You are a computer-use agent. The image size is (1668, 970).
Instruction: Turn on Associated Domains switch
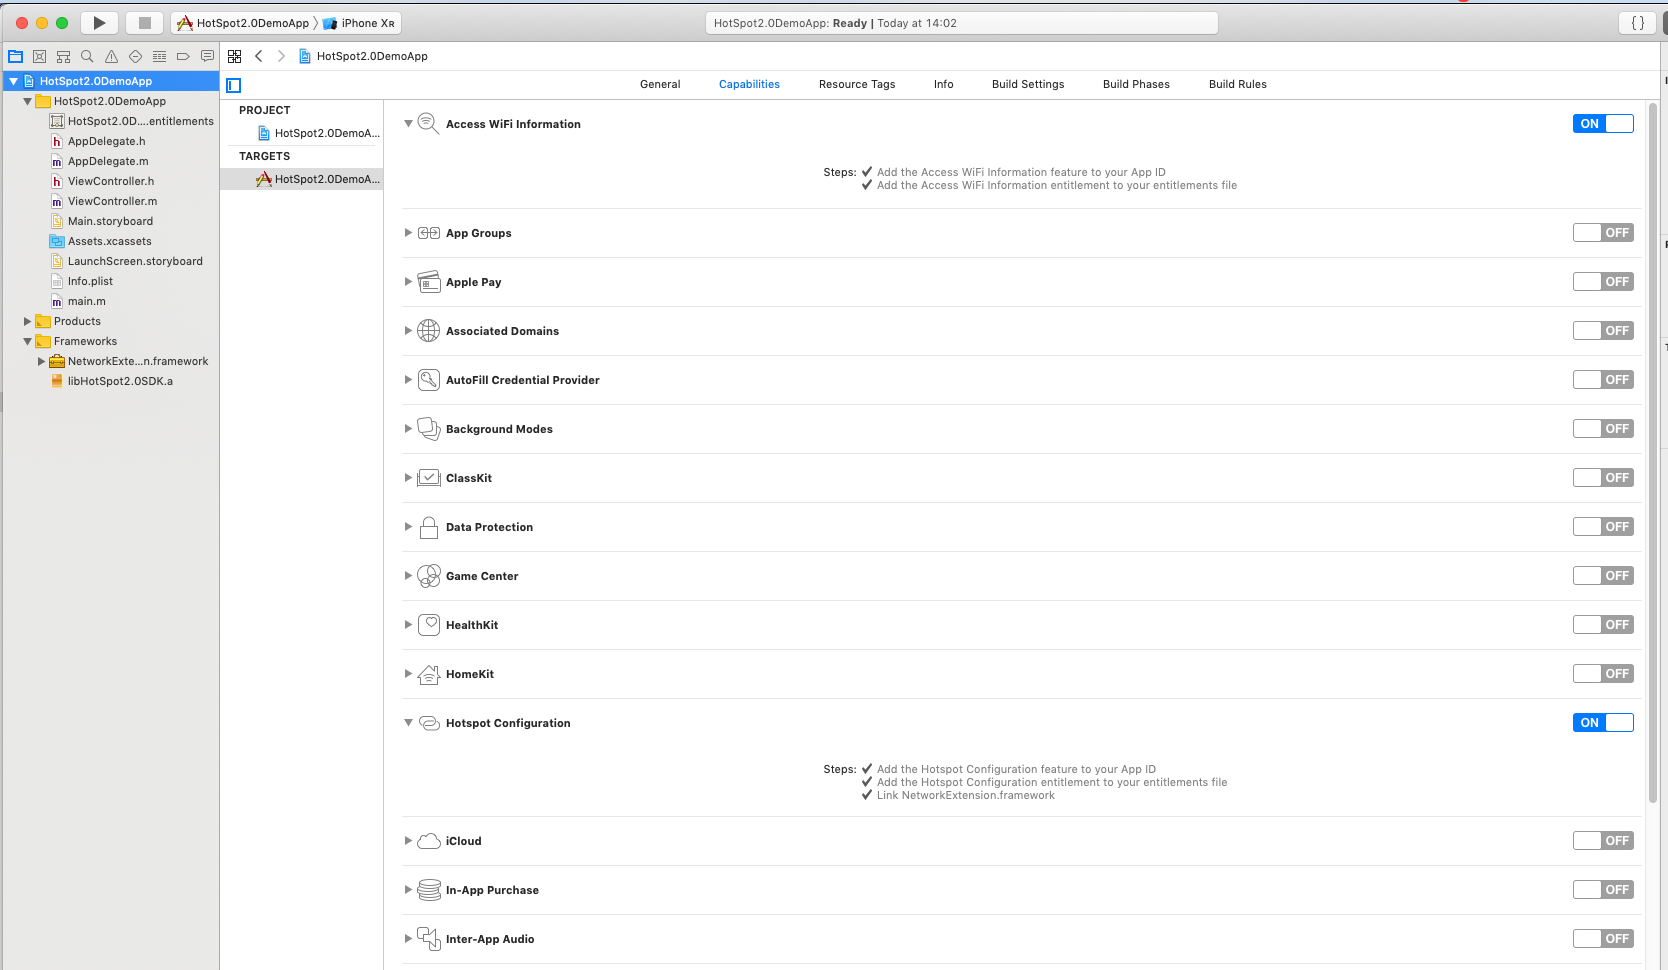[1603, 331]
